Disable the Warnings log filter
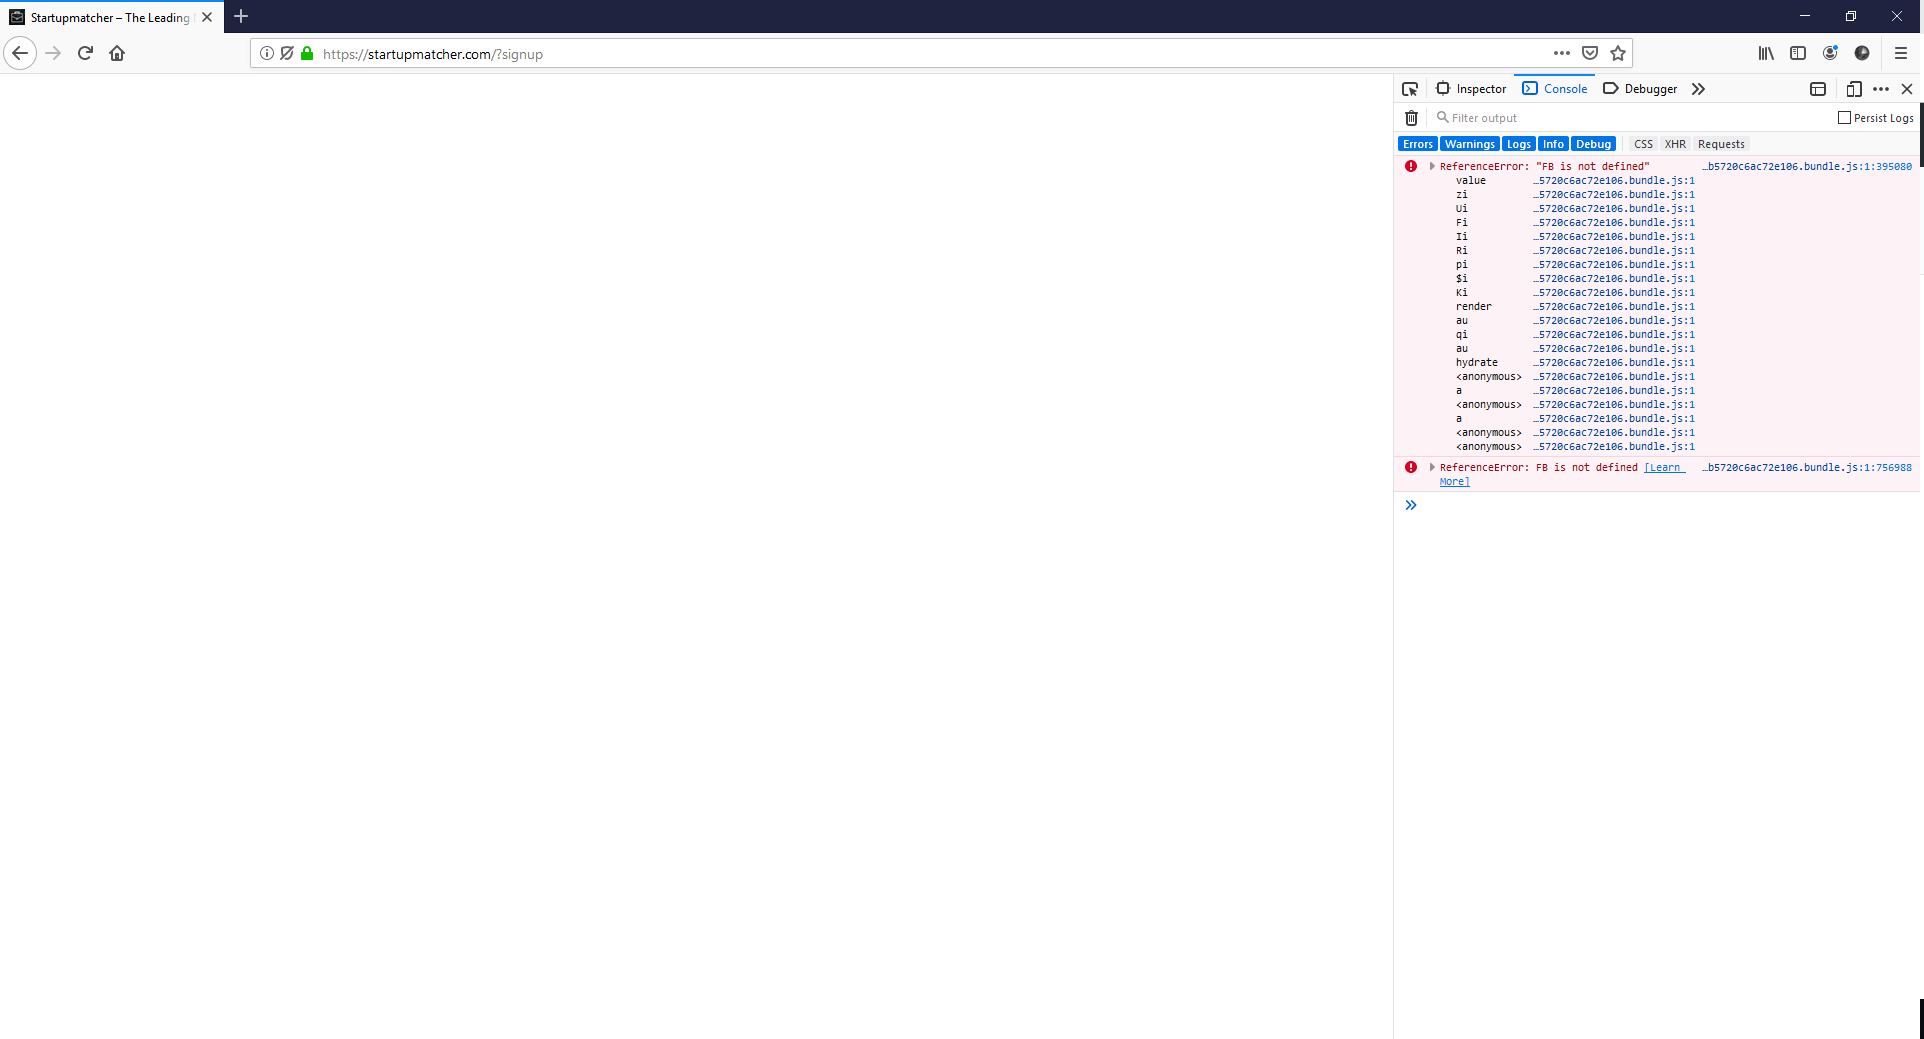 1469,143
